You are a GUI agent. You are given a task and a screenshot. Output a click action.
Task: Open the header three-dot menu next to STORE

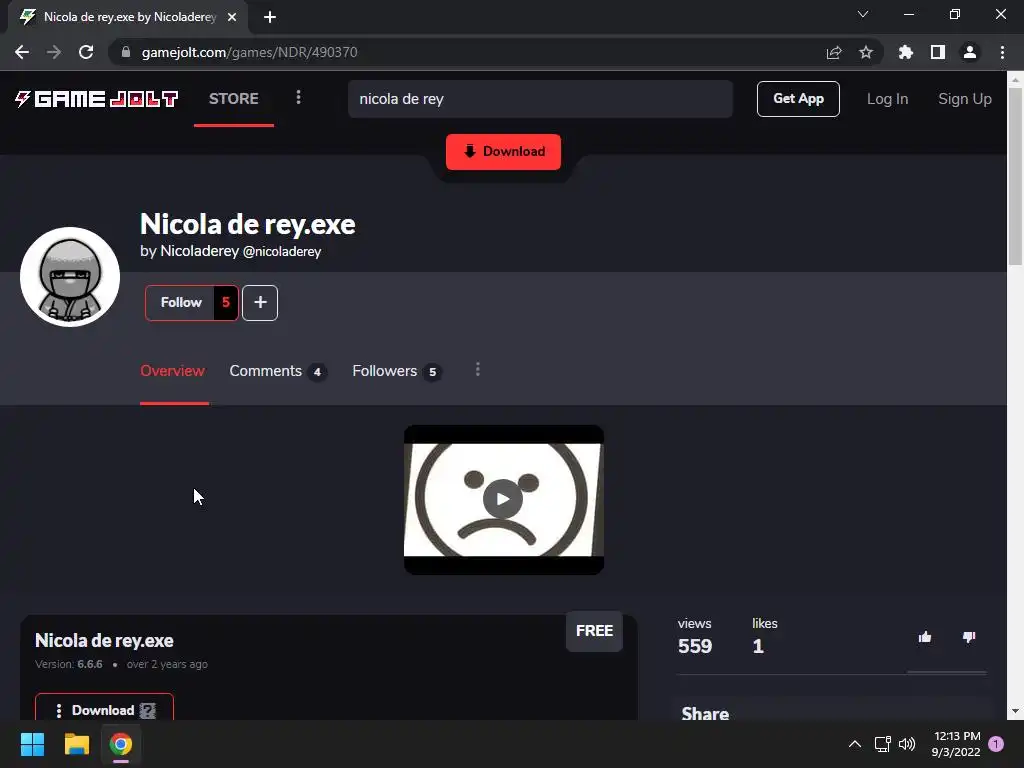pyautogui.click(x=298, y=97)
